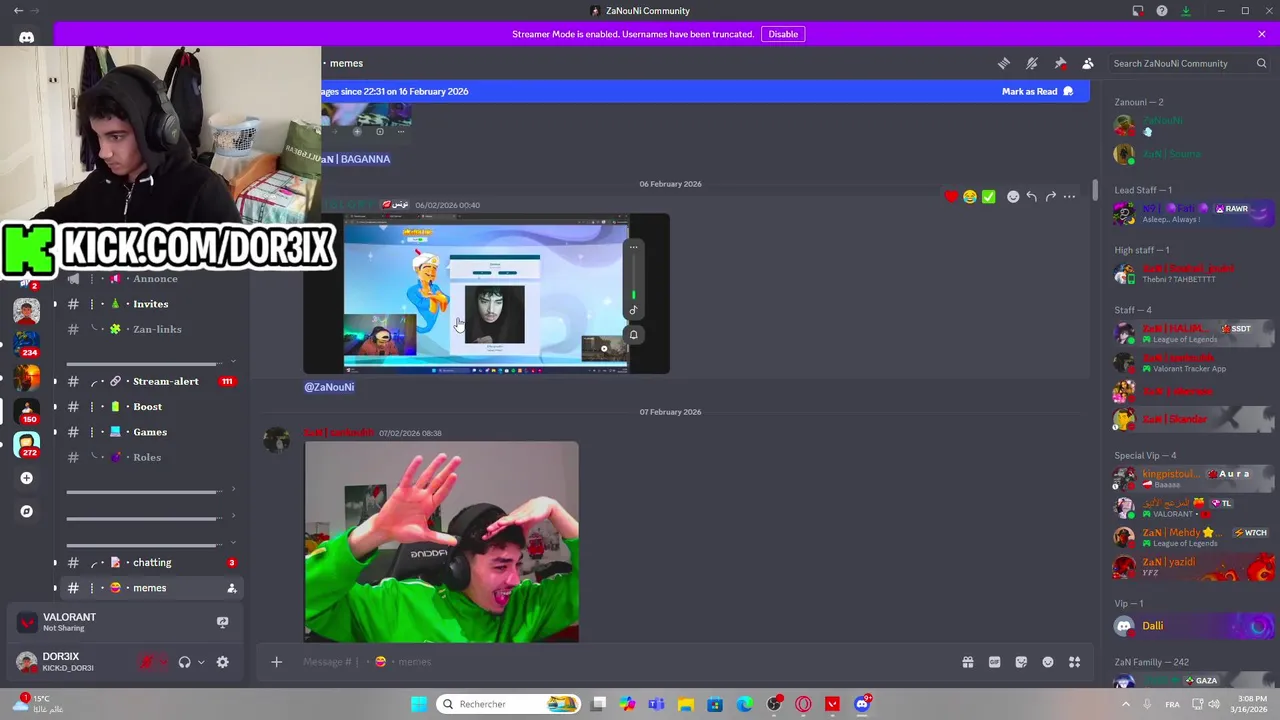This screenshot has height=720, width=1280.
Task: Open GIF picker button
Action: pyautogui.click(x=994, y=662)
